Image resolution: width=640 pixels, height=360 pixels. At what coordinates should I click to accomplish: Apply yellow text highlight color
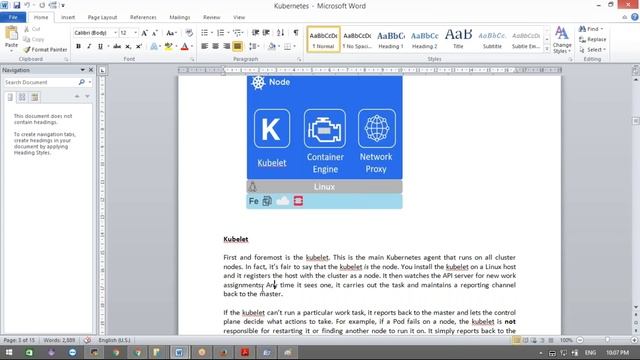pos(168,47)
